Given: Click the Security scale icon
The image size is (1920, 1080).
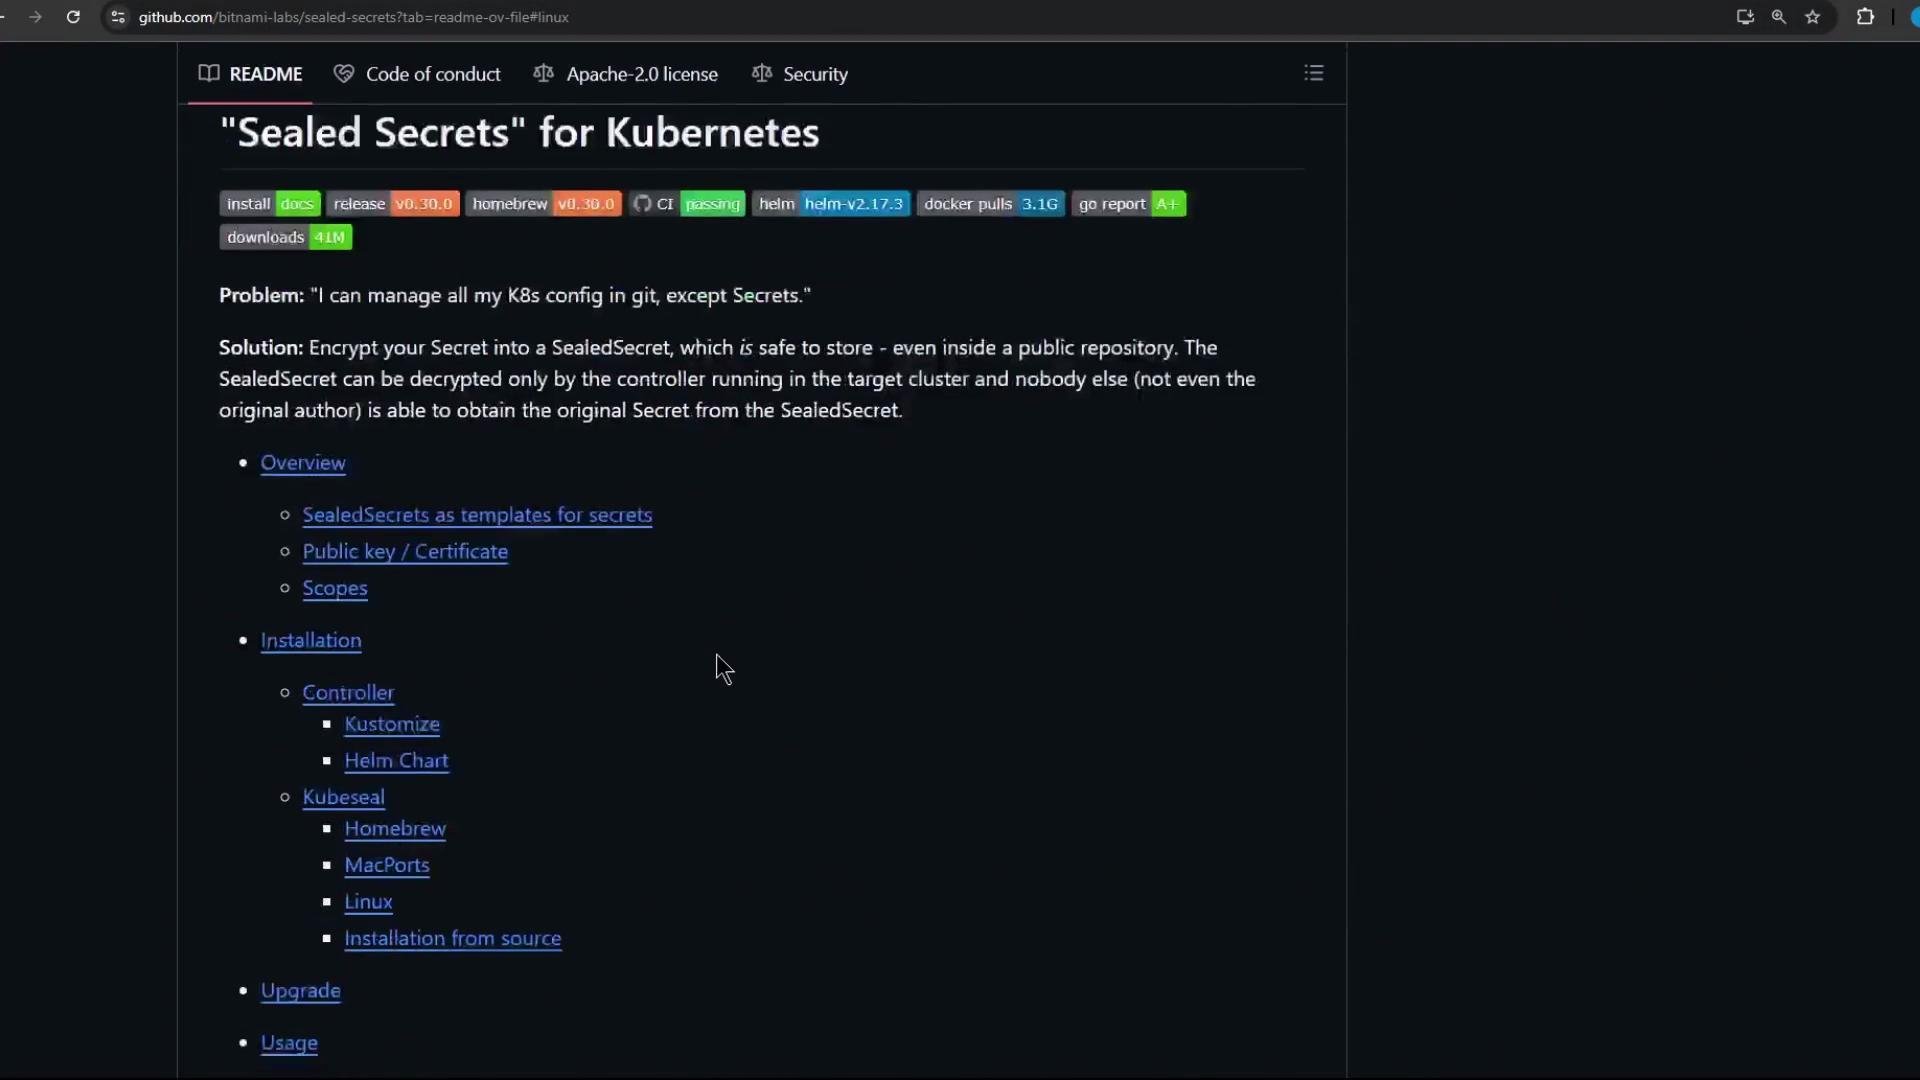Looking at the screenshot, I should tap(762, 73).
